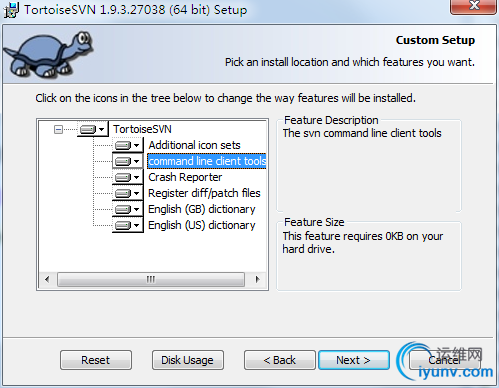Cancel the TortoiseSVN setup
Screen dimensions: 499x388
pos(445,360)
